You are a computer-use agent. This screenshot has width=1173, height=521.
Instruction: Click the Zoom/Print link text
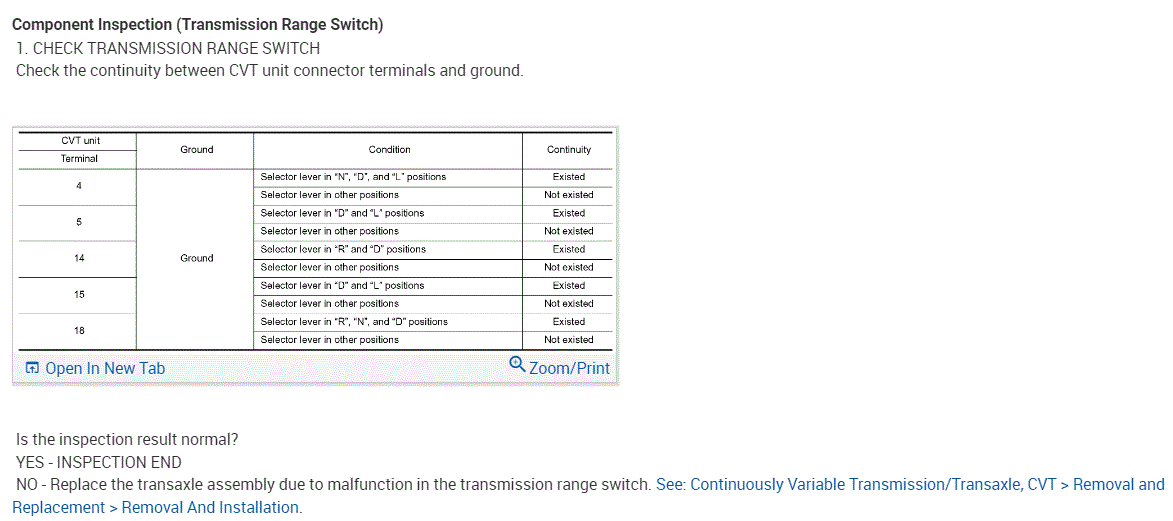569,369
